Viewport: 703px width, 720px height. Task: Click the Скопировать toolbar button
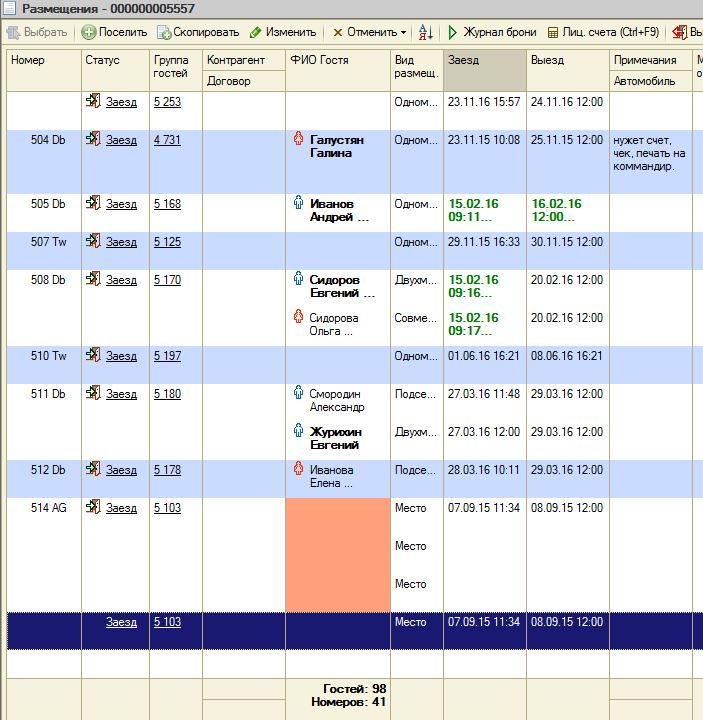pos(198,32)
